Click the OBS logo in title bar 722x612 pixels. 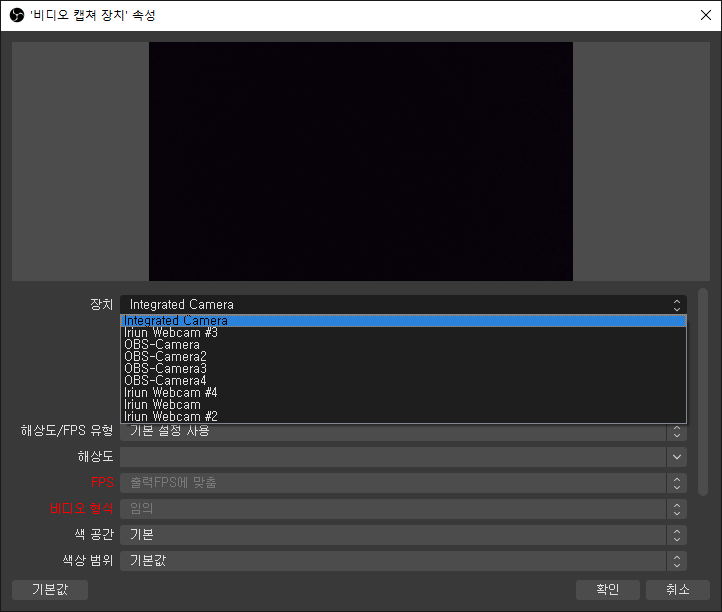click(17, 15)
